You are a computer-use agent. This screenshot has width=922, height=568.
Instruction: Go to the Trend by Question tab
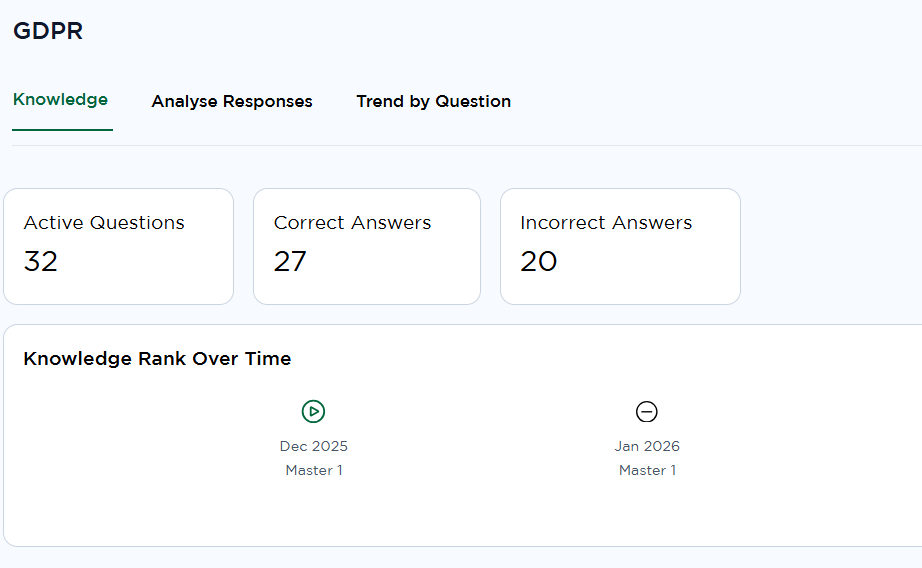(433, 101)
